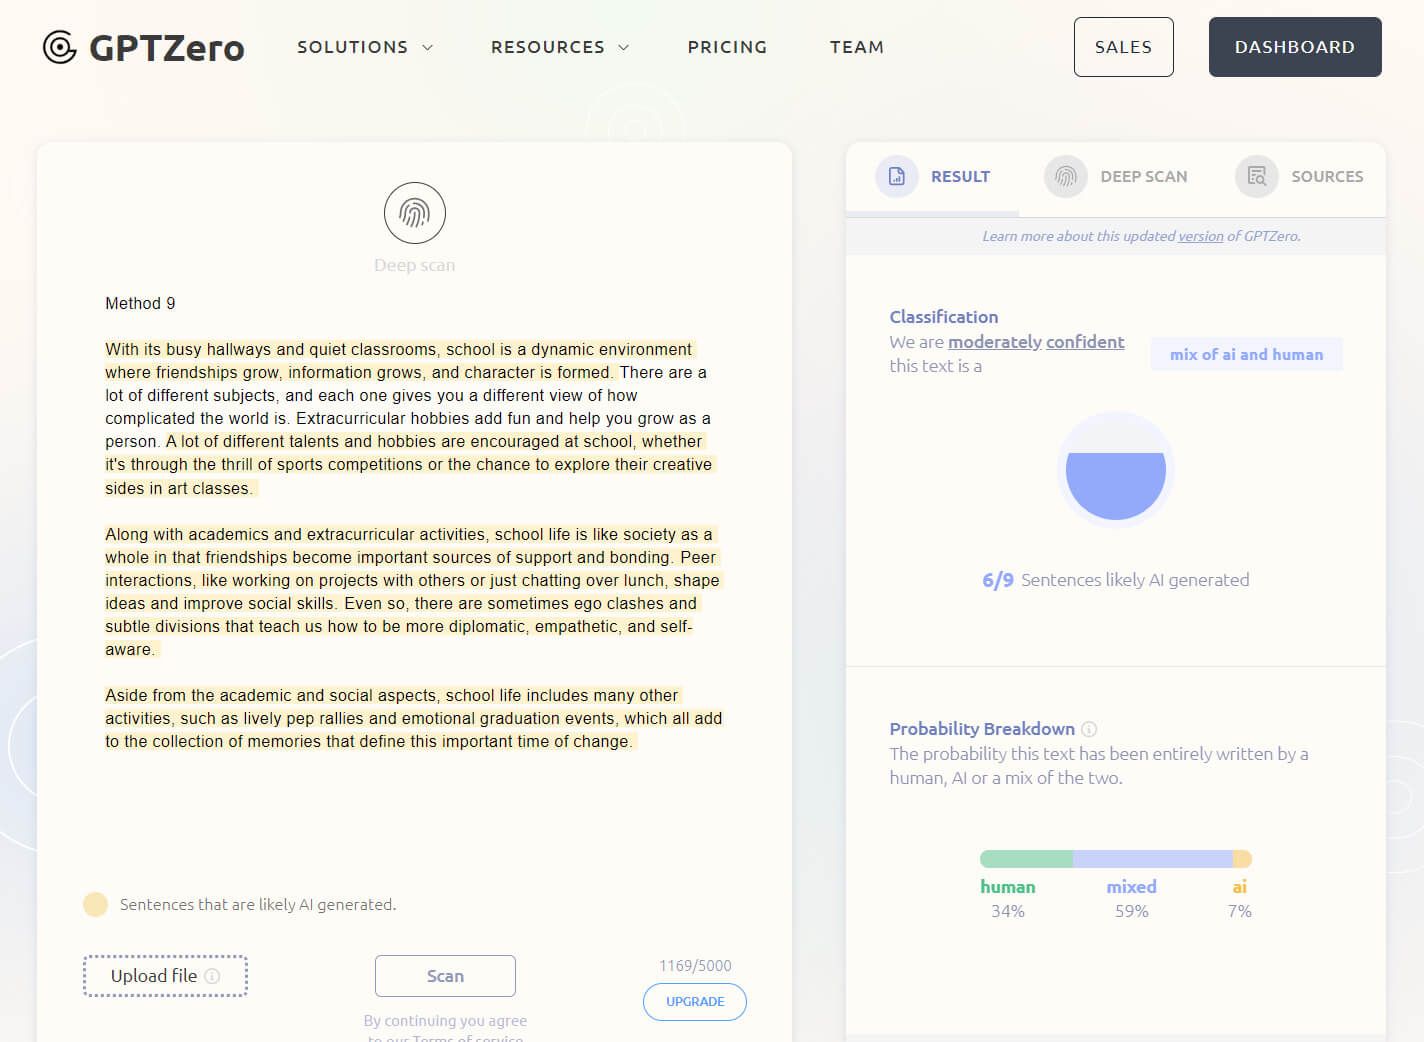This screenshot has width=1424, height=1042.
Task: Switch to the SOURCES tab
Action: (1327, 176)
